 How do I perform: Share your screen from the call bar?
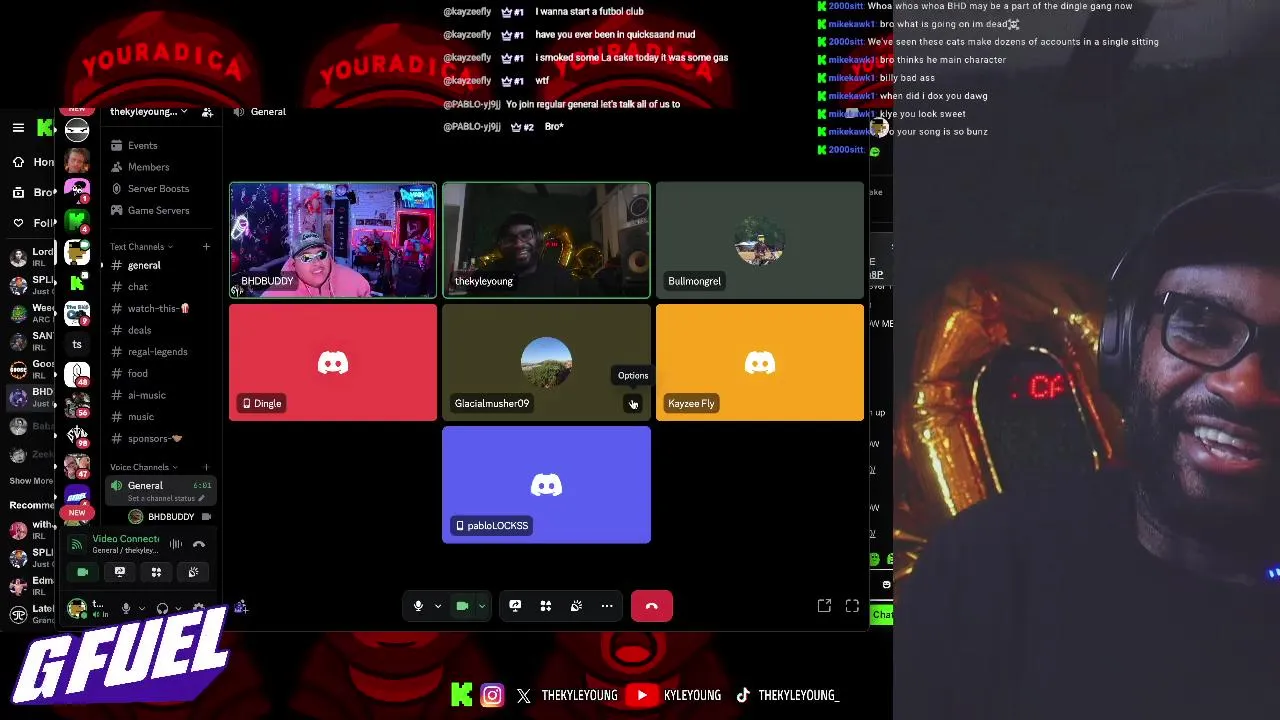click(x=515, y=606)
